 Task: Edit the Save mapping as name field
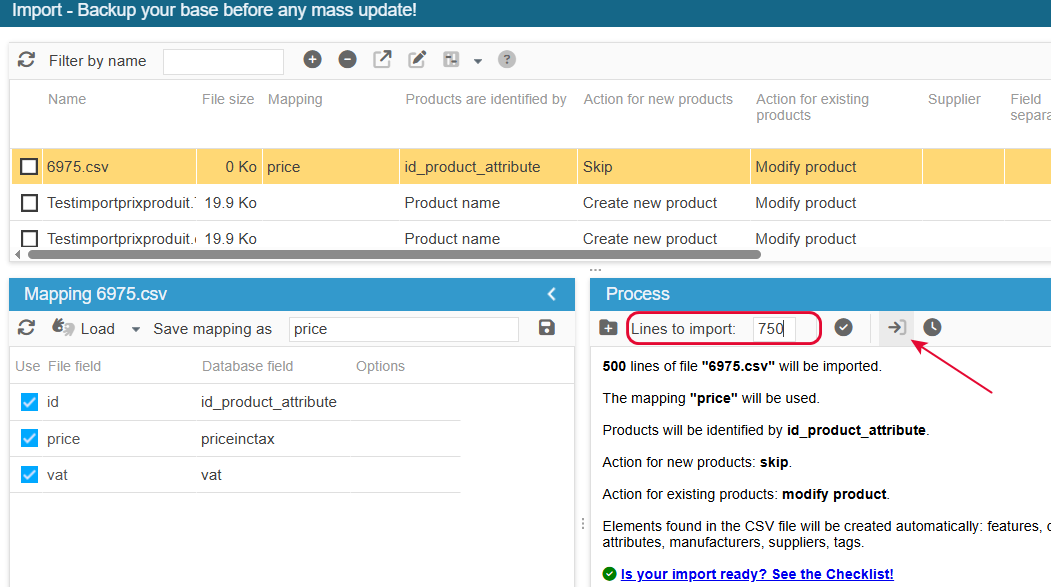click(404, 329)
